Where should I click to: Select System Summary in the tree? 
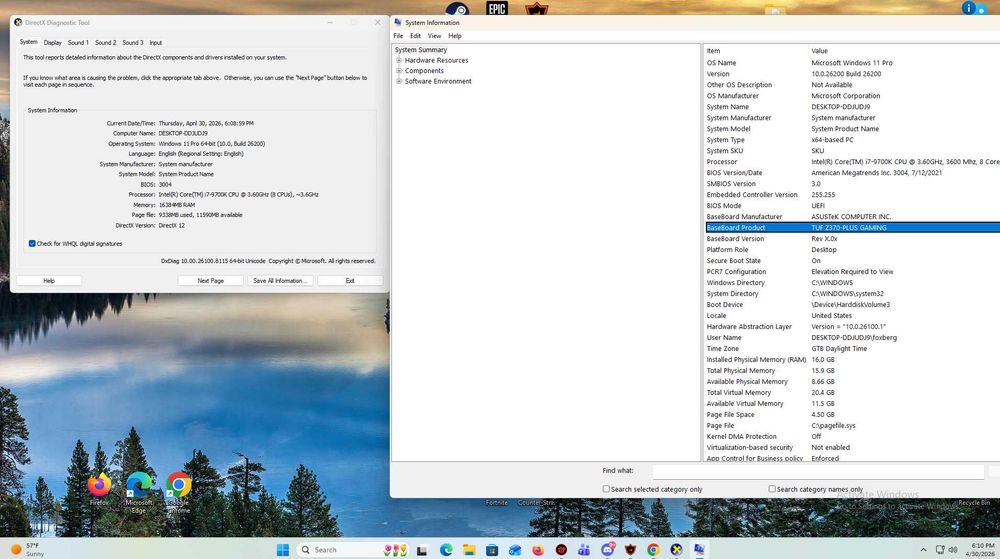[x=421, y=50]
